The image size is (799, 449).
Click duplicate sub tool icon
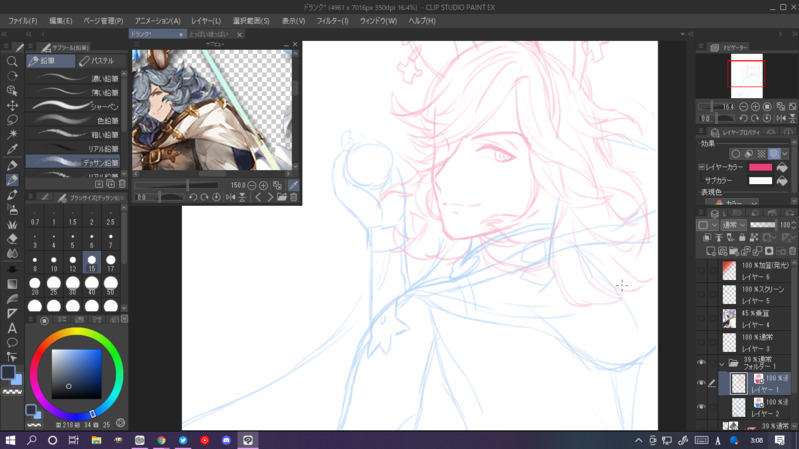click(x=111, y=184)
